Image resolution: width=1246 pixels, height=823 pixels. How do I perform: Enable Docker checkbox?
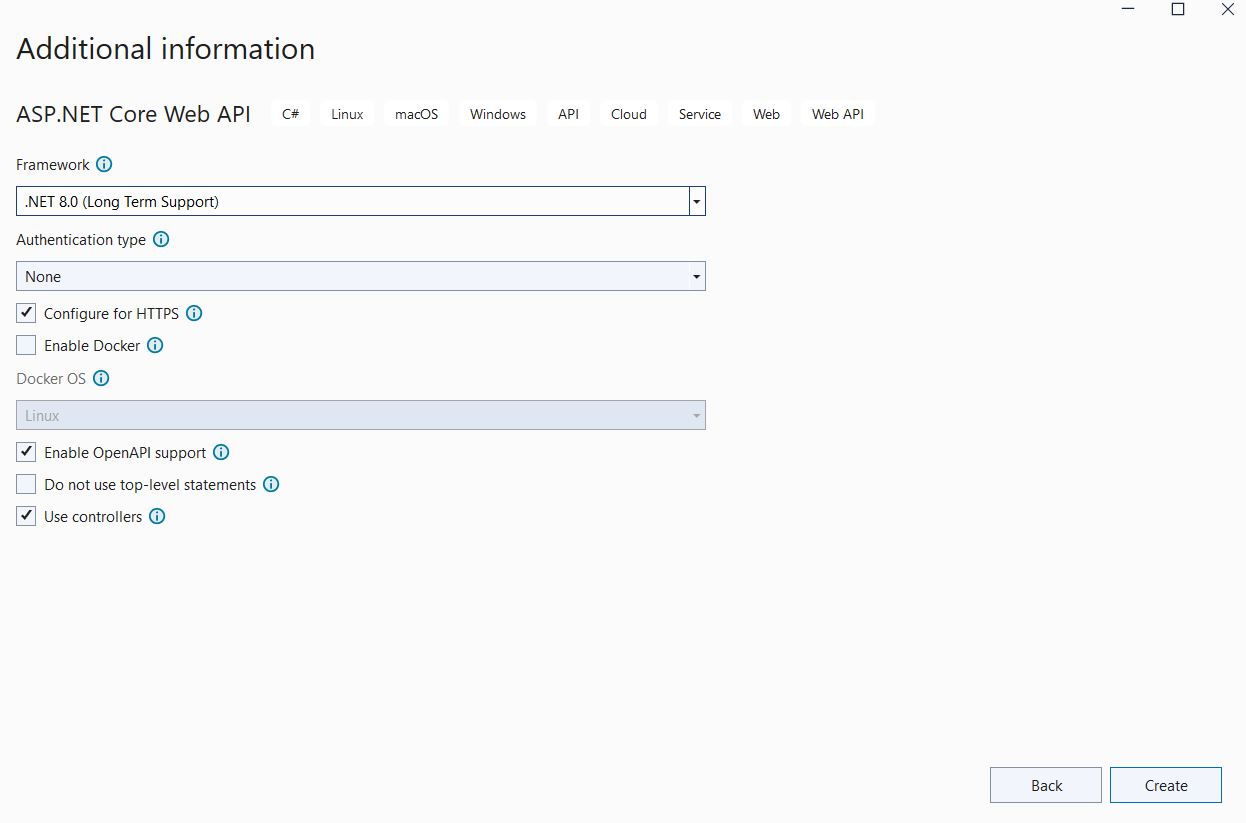pos(27,345)
